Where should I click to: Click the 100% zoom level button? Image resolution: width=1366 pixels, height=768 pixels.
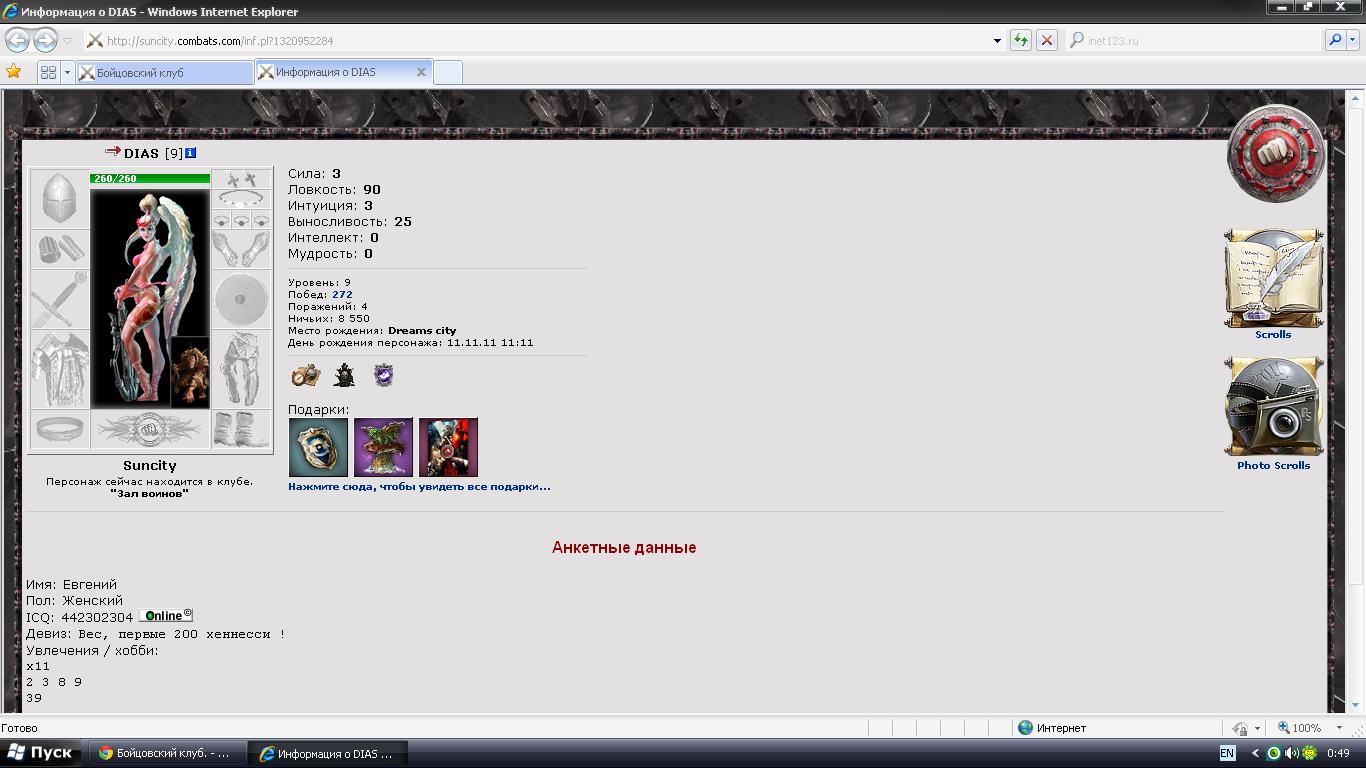tap(1299, 728)
